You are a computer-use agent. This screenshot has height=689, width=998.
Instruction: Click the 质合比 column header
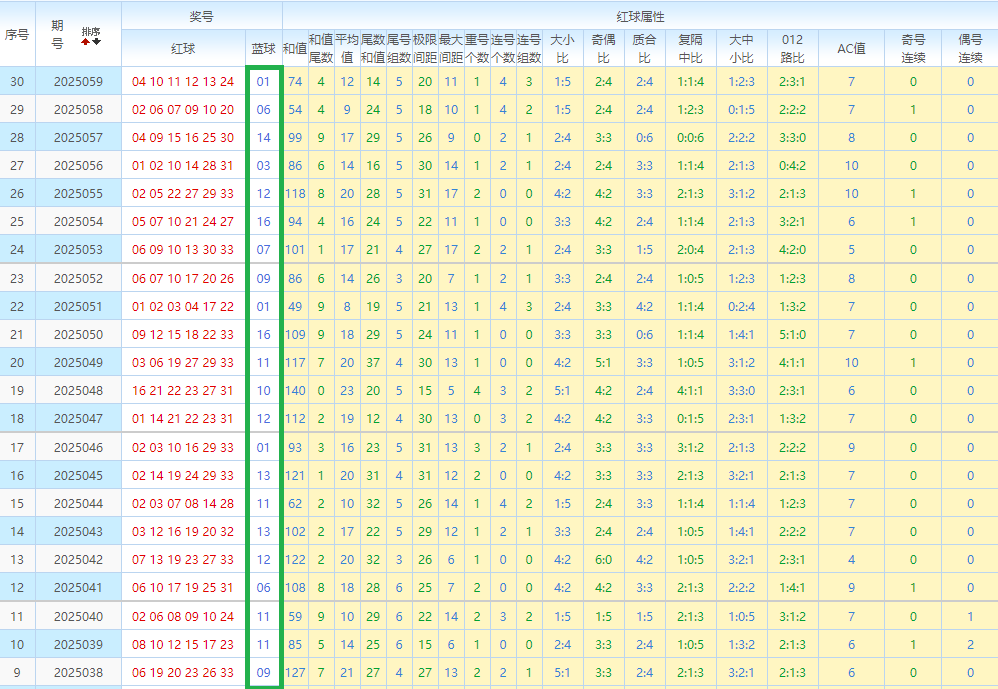[x=644, y=48]
